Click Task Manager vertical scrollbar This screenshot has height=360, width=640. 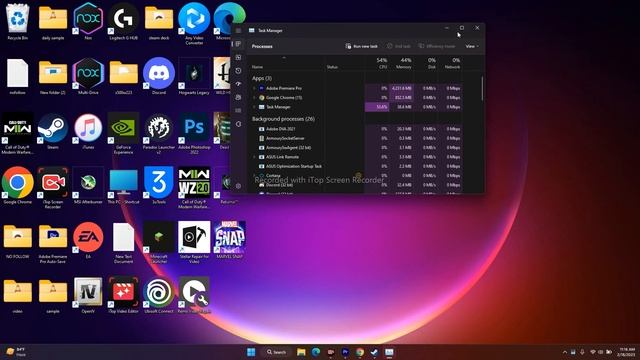(x=482, y=89)
